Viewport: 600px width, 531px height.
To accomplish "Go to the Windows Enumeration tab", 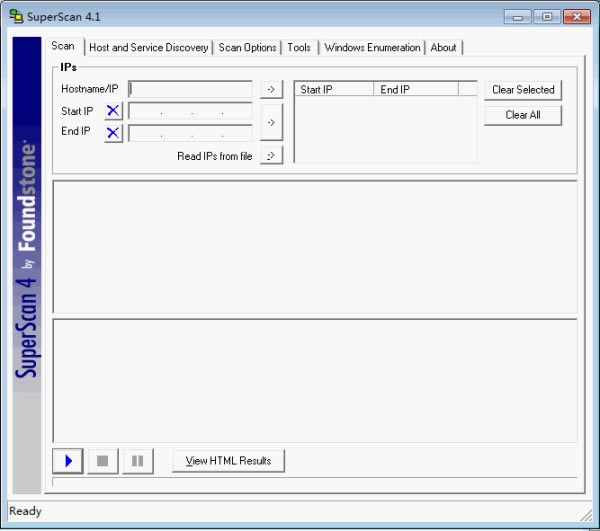I will point(372,47).
